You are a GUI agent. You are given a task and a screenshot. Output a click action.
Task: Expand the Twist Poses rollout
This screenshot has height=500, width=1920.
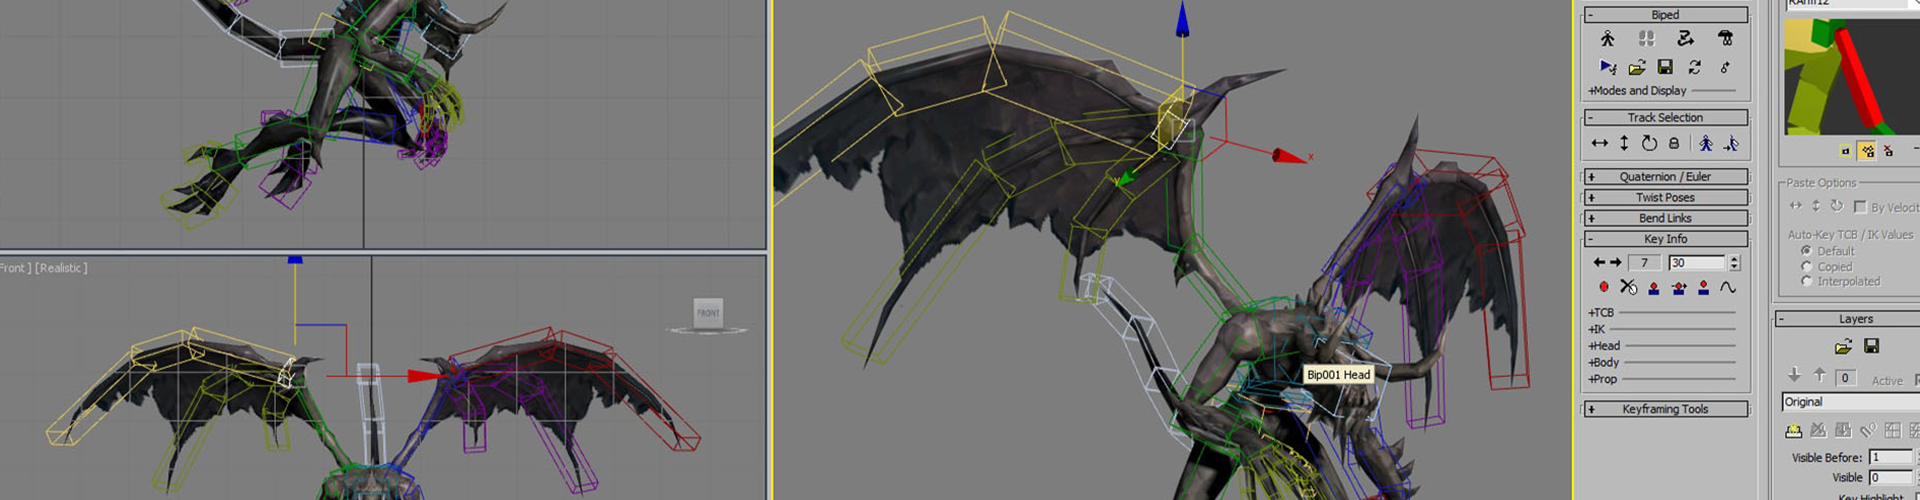[x=1665, y=198]
